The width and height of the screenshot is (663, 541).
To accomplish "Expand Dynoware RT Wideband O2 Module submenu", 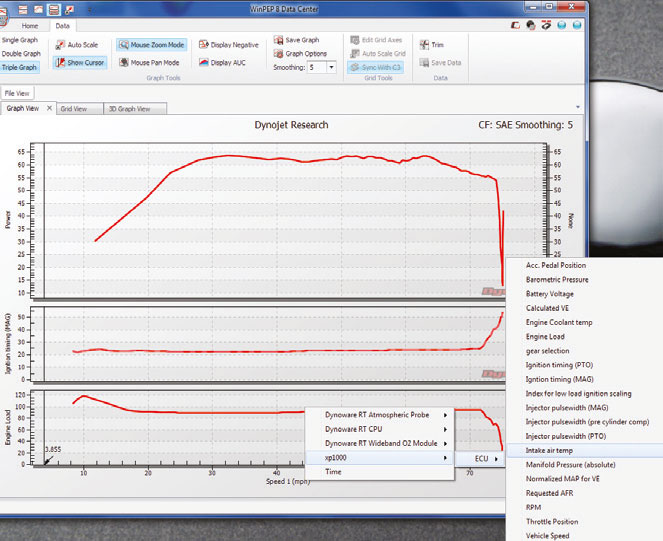I will pos(380,443).
